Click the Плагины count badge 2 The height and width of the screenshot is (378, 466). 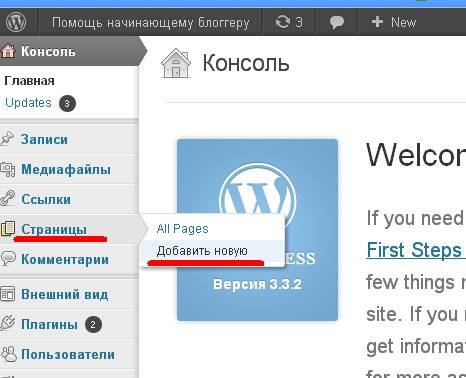93,325
